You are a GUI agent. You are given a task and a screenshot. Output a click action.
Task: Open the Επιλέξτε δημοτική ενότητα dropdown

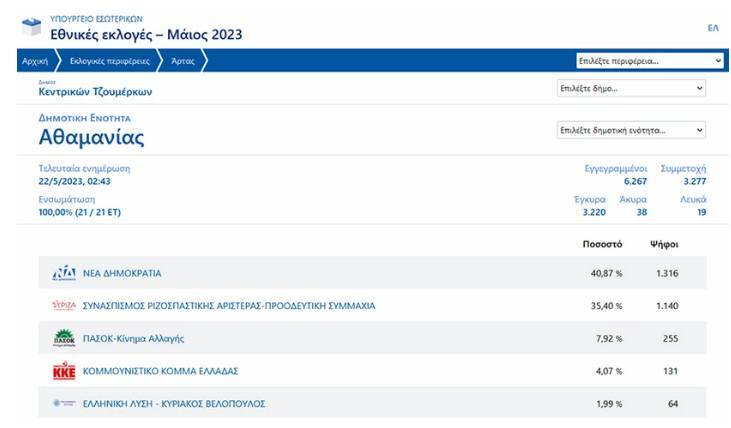point(631,130)
